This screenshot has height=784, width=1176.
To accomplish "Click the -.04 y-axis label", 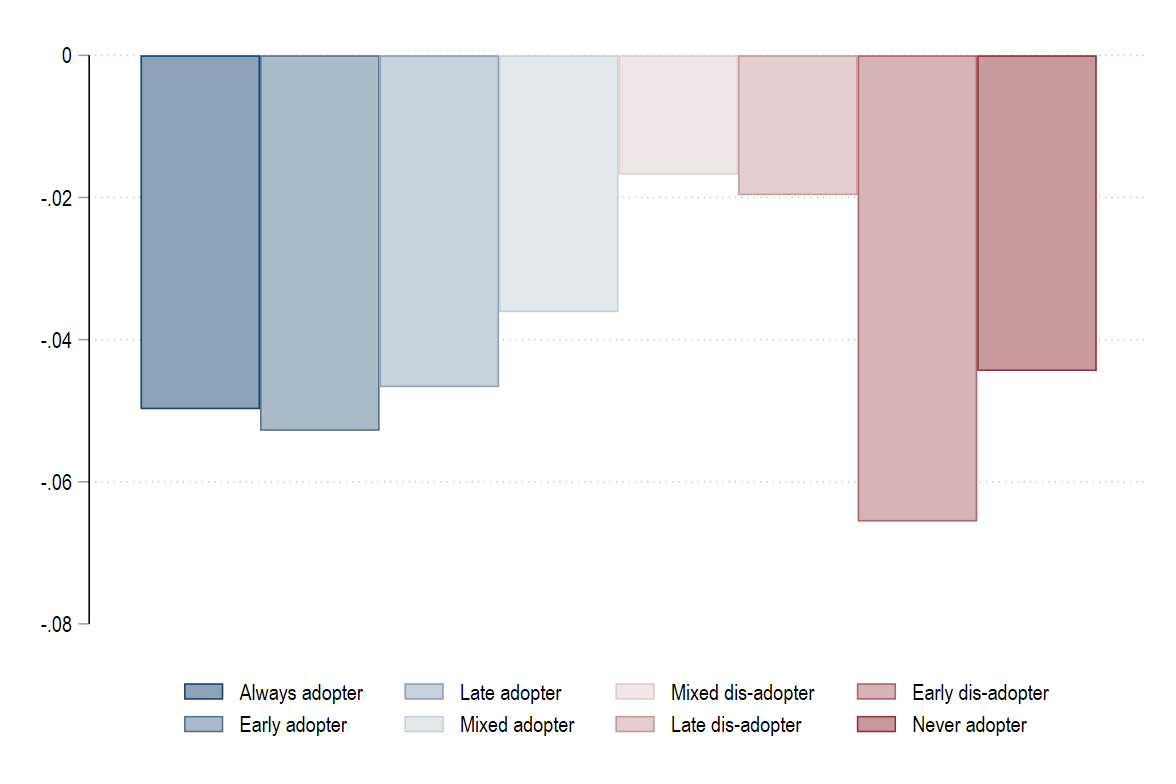I will tap(56, 341).
